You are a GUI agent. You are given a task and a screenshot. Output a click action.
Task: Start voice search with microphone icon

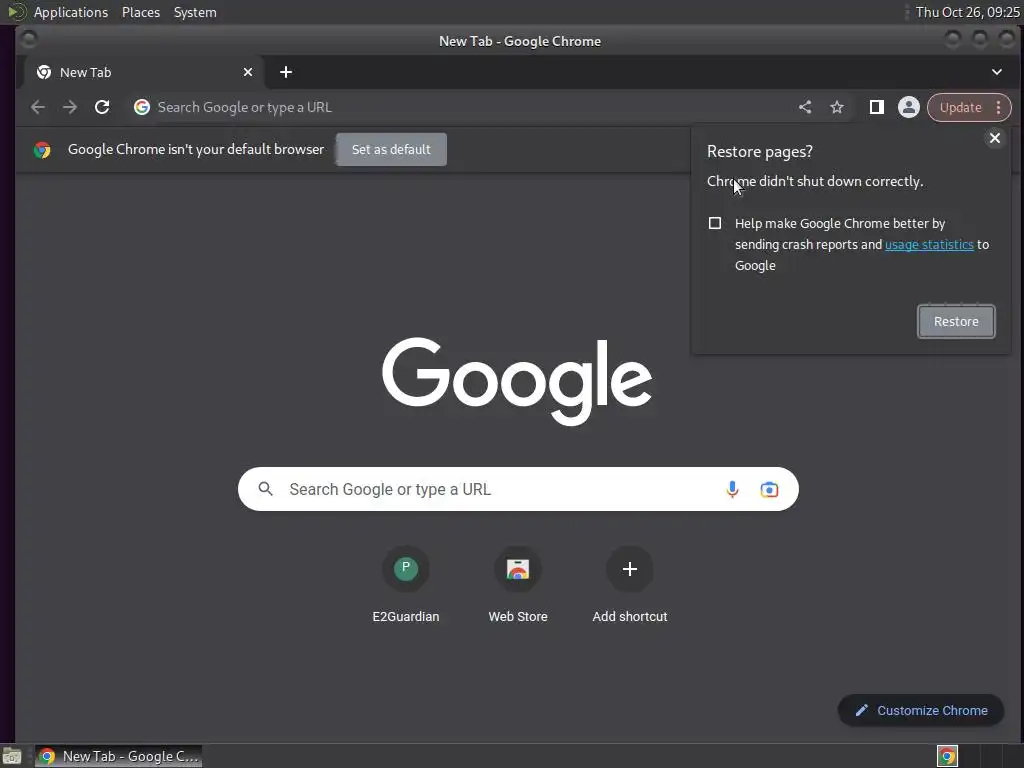[x=732, y=489]
